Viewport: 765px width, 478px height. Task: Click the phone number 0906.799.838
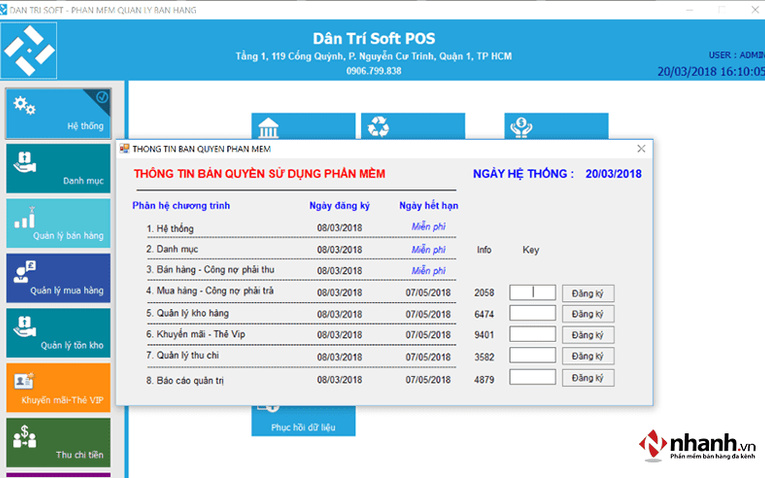(374, 71)
